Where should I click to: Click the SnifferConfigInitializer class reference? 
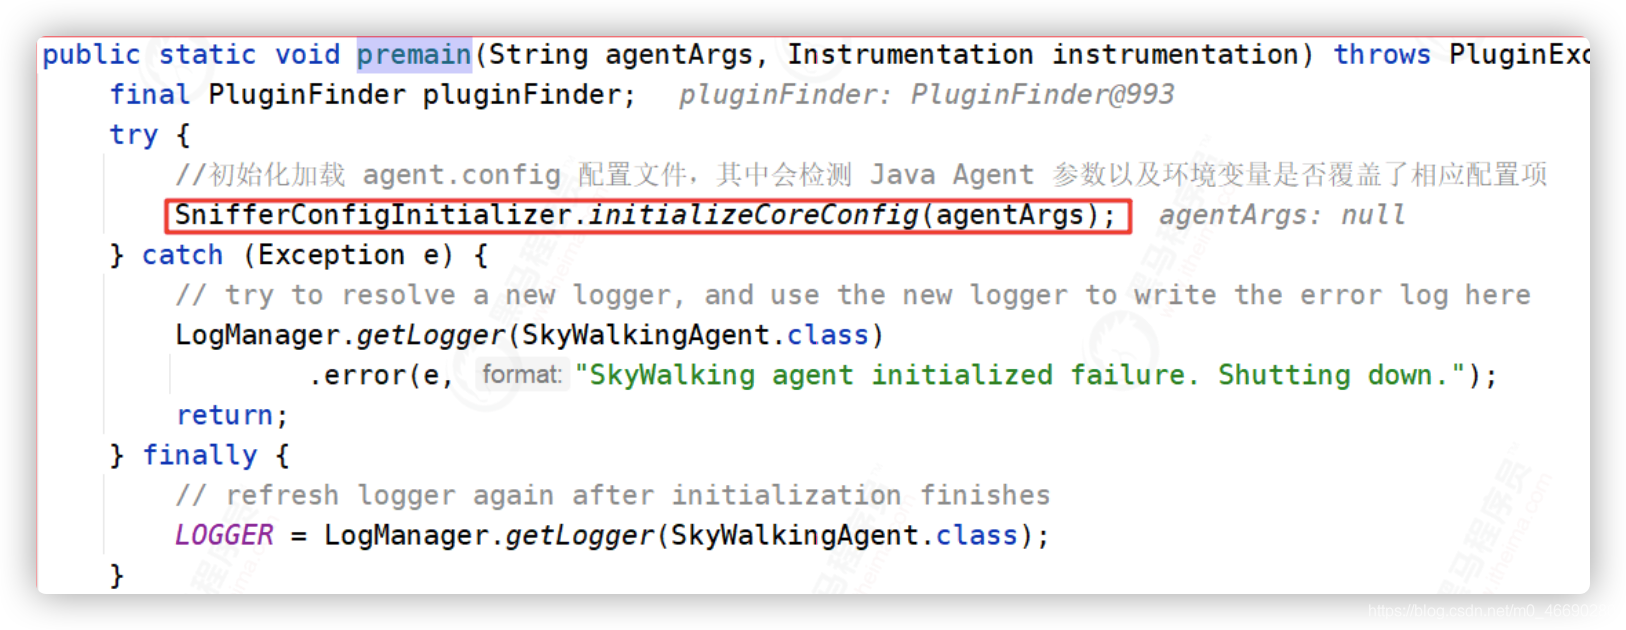(373, 215)
